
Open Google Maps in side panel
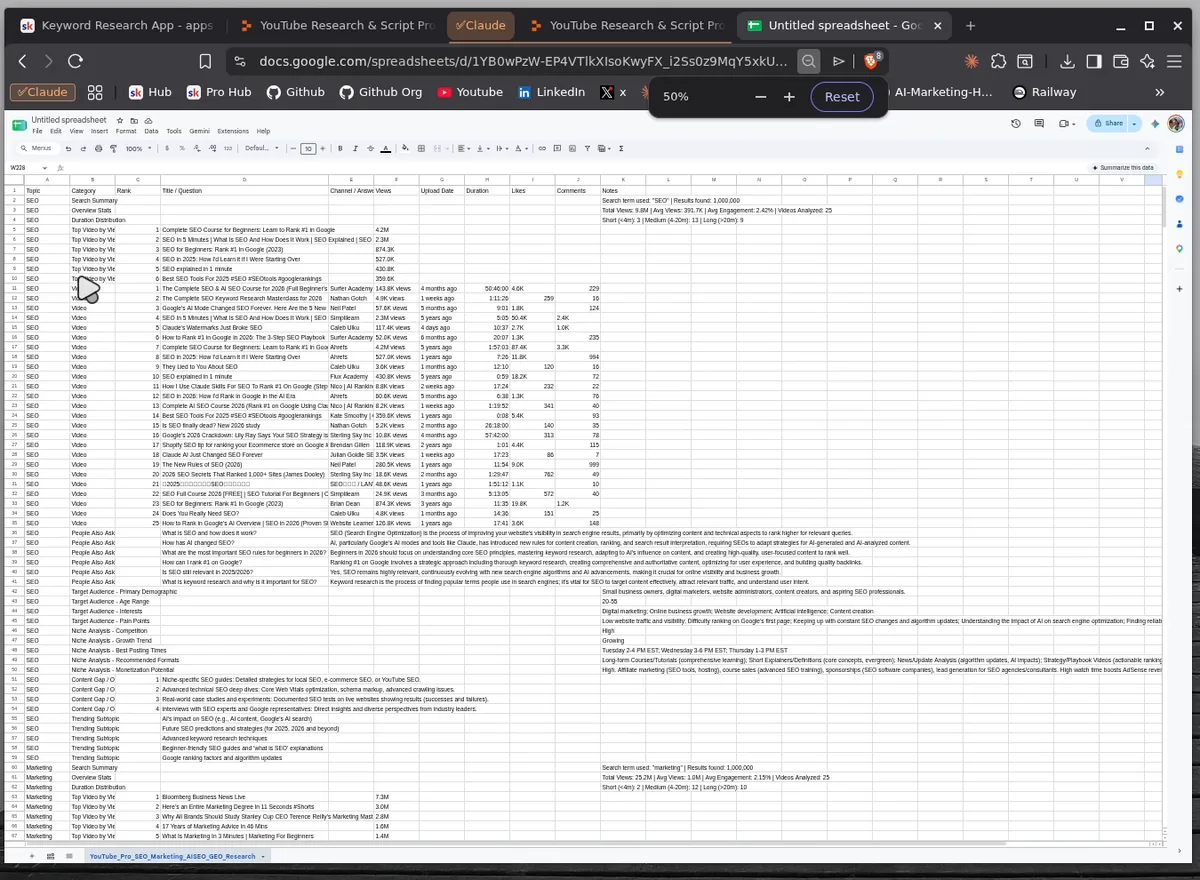(x=1179, y=249)
